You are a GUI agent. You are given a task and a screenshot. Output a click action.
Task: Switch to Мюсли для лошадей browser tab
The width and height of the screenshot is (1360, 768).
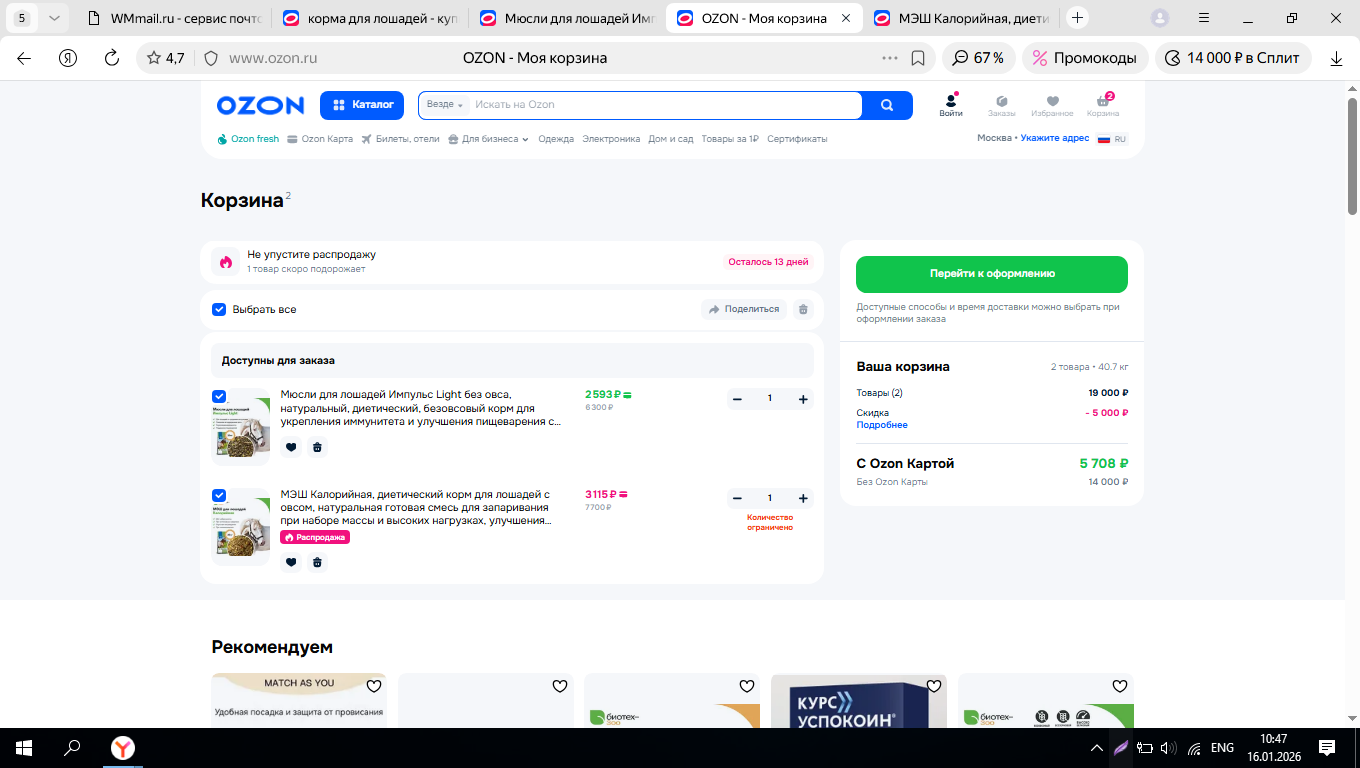click(567, 18)
